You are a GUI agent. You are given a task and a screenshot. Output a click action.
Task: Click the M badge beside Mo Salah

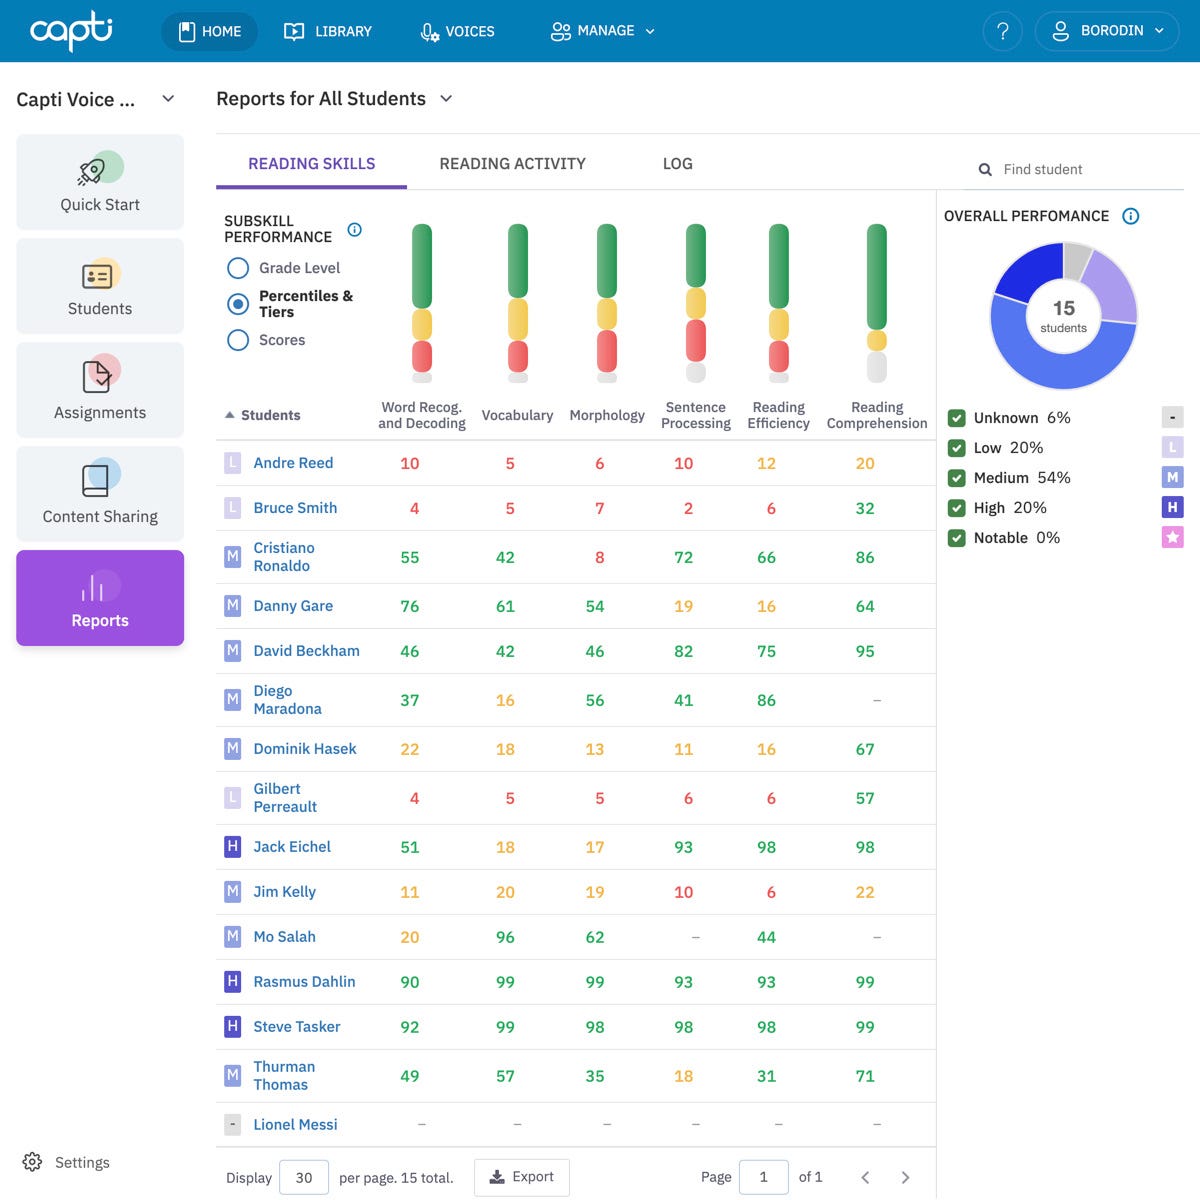233,936
